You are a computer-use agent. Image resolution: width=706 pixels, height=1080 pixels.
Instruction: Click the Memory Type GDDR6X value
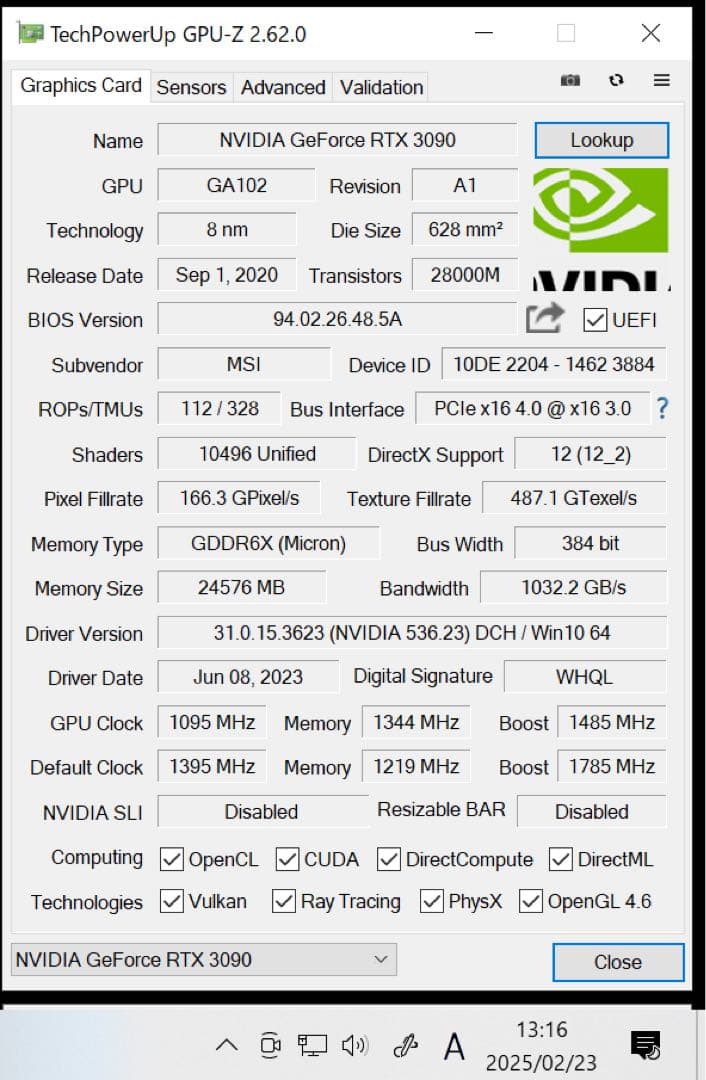point(268,543)
